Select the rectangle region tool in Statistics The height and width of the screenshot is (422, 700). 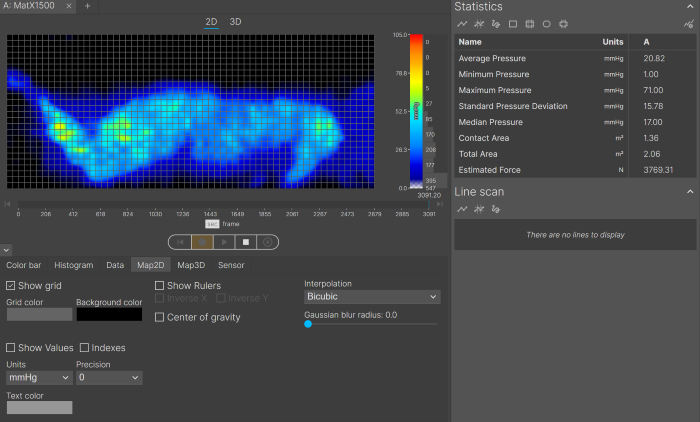click(x=513, y=23)
